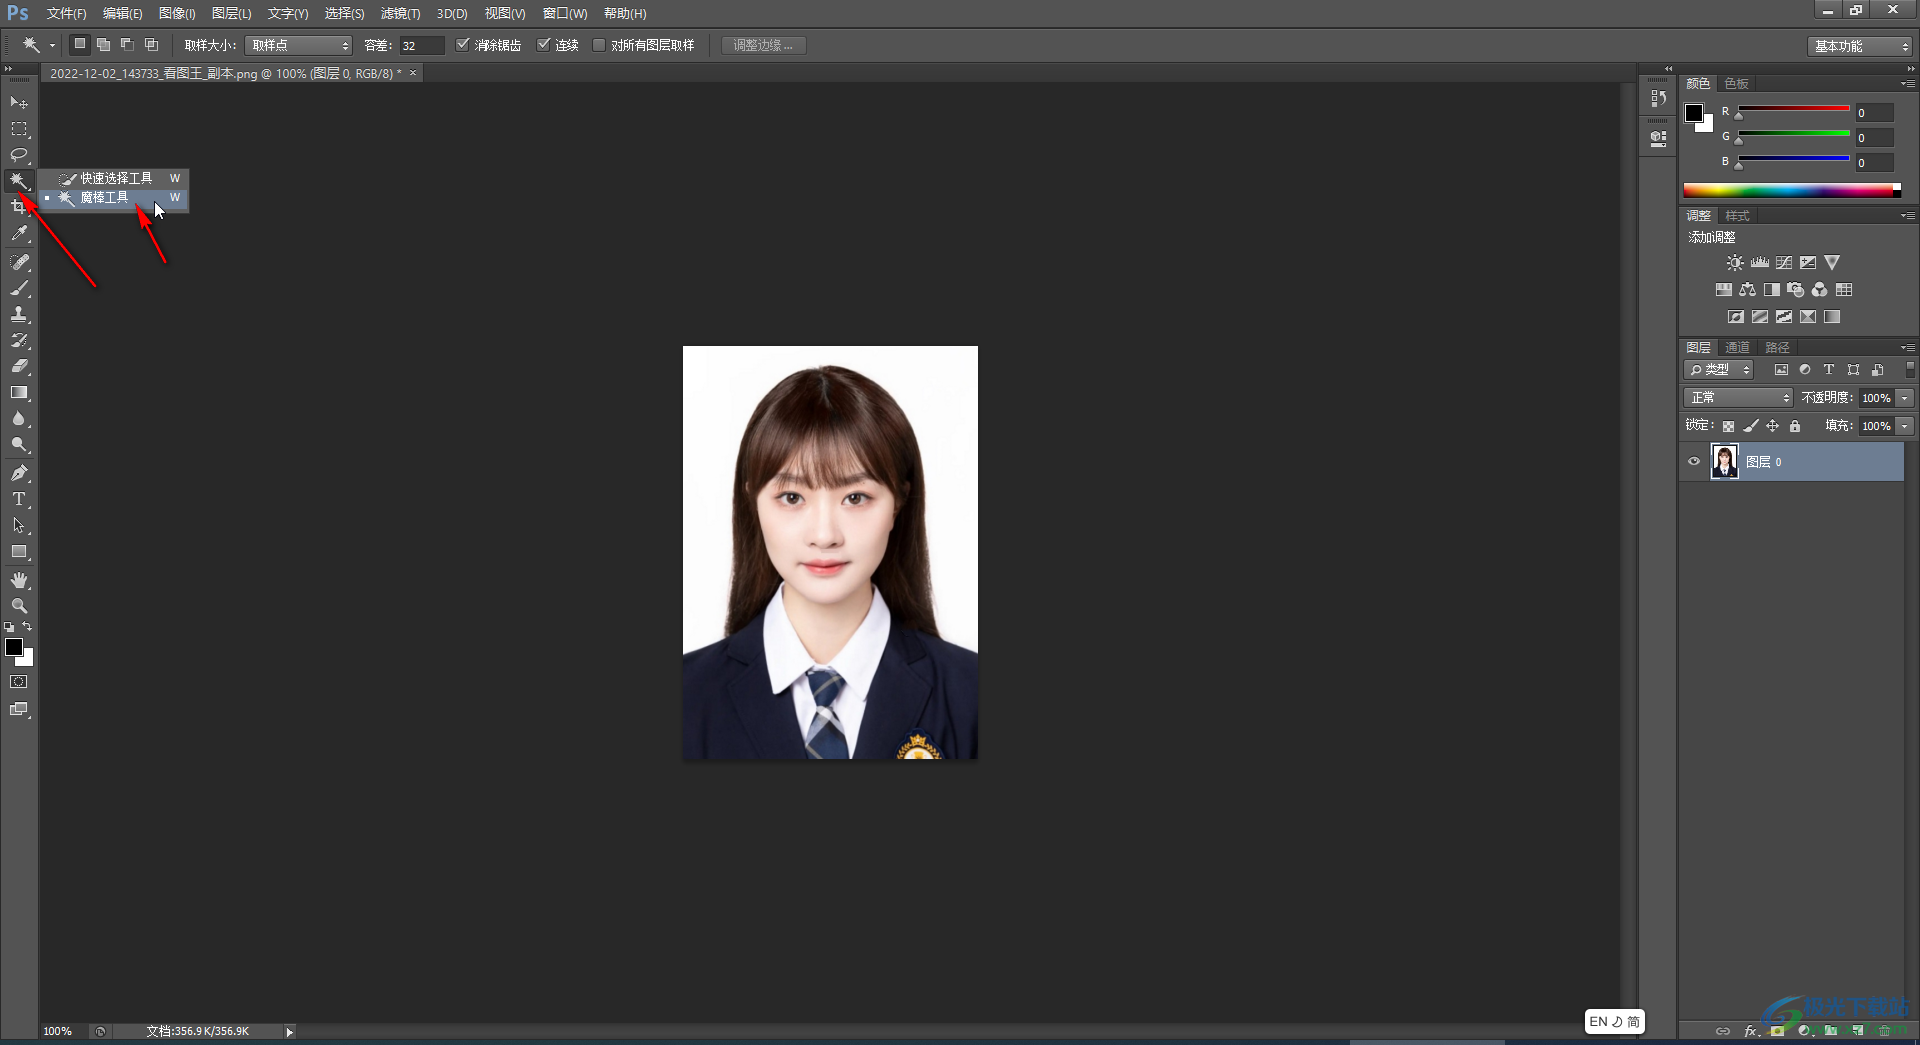Open the 取样大小 sample size dropdown

pyautogui.click(x=298, y=45)
